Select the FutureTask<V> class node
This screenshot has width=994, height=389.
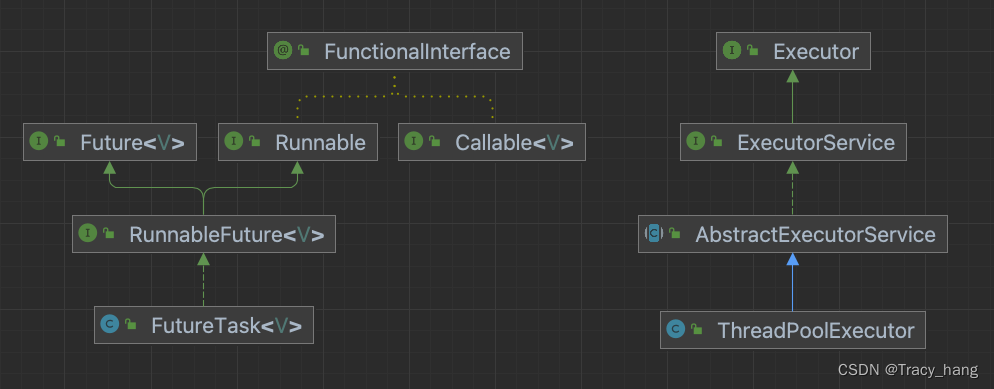tap(203, 326)
